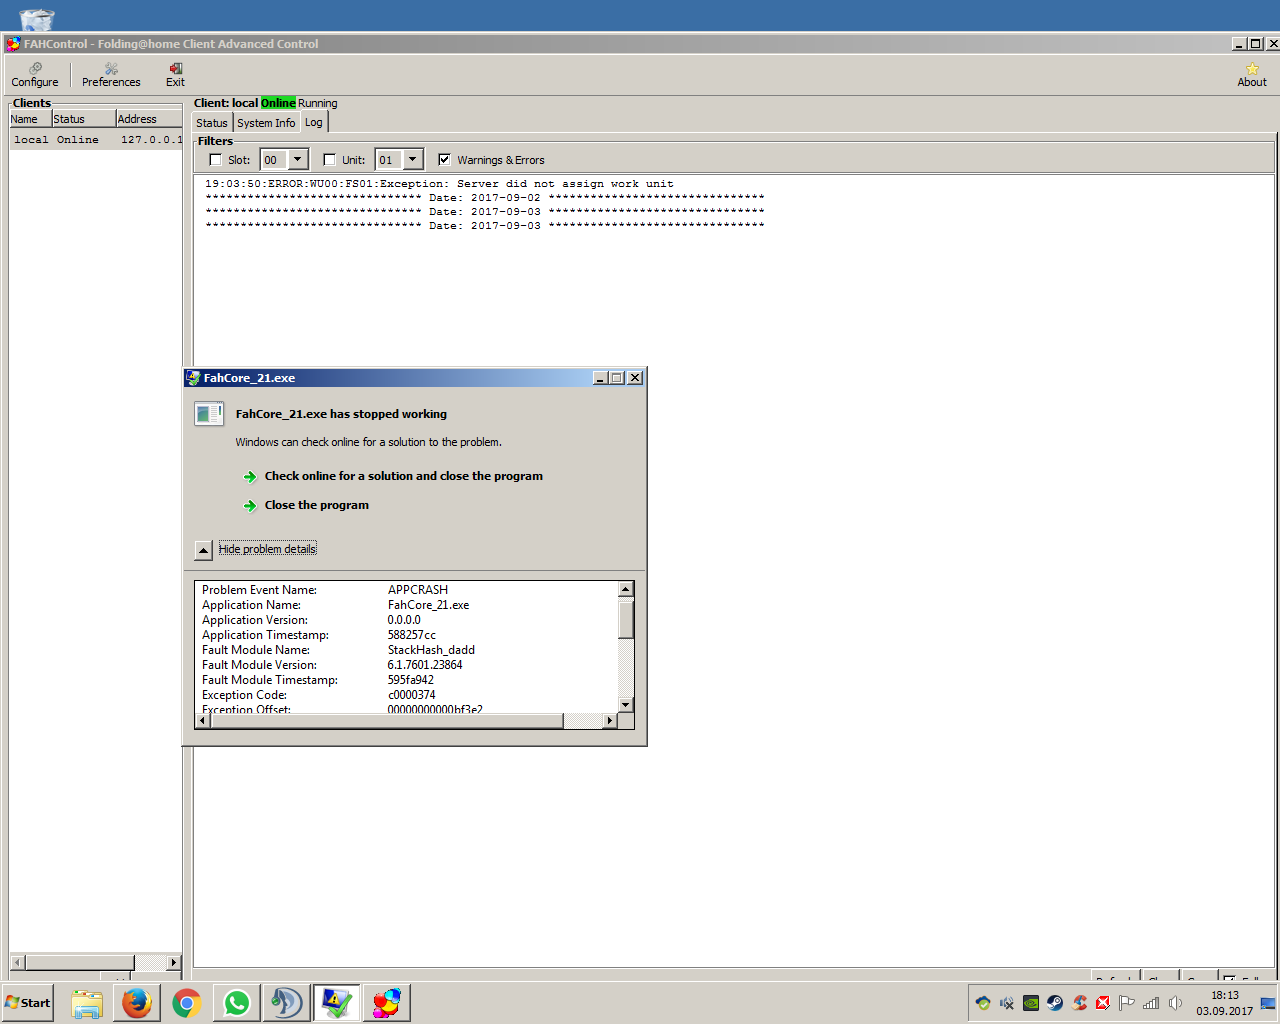Open the Action Center flag icon

click(1127, 1003)
